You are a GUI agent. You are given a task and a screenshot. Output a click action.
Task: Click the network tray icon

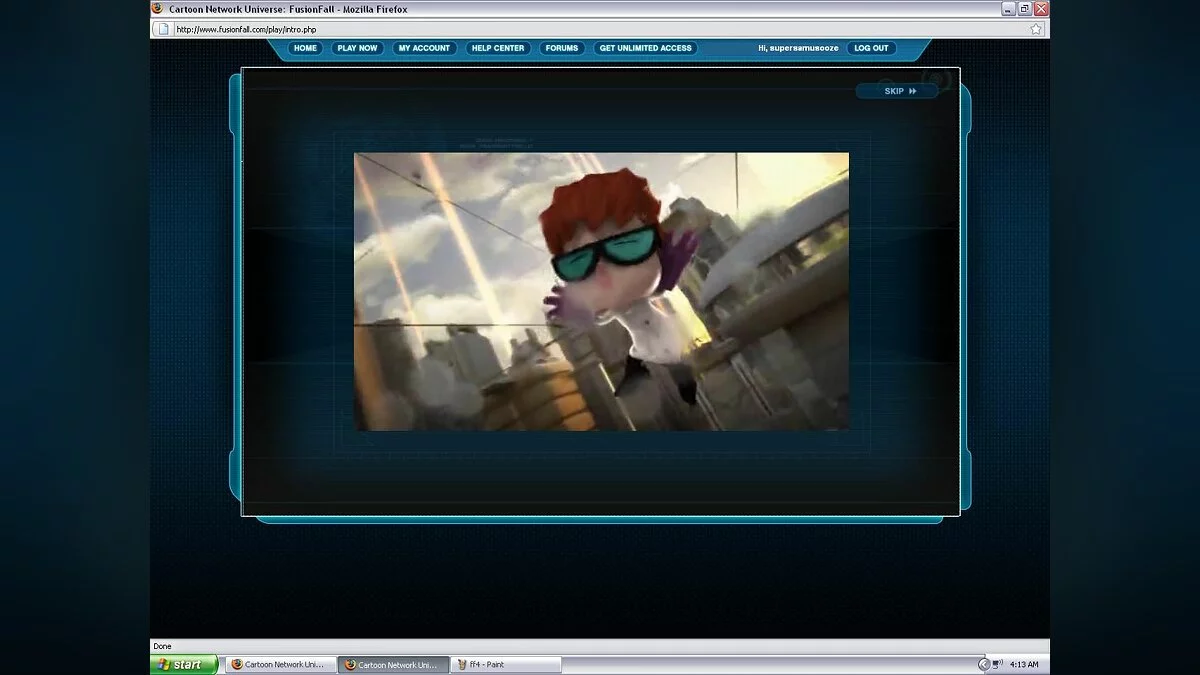tap(998, 664)
